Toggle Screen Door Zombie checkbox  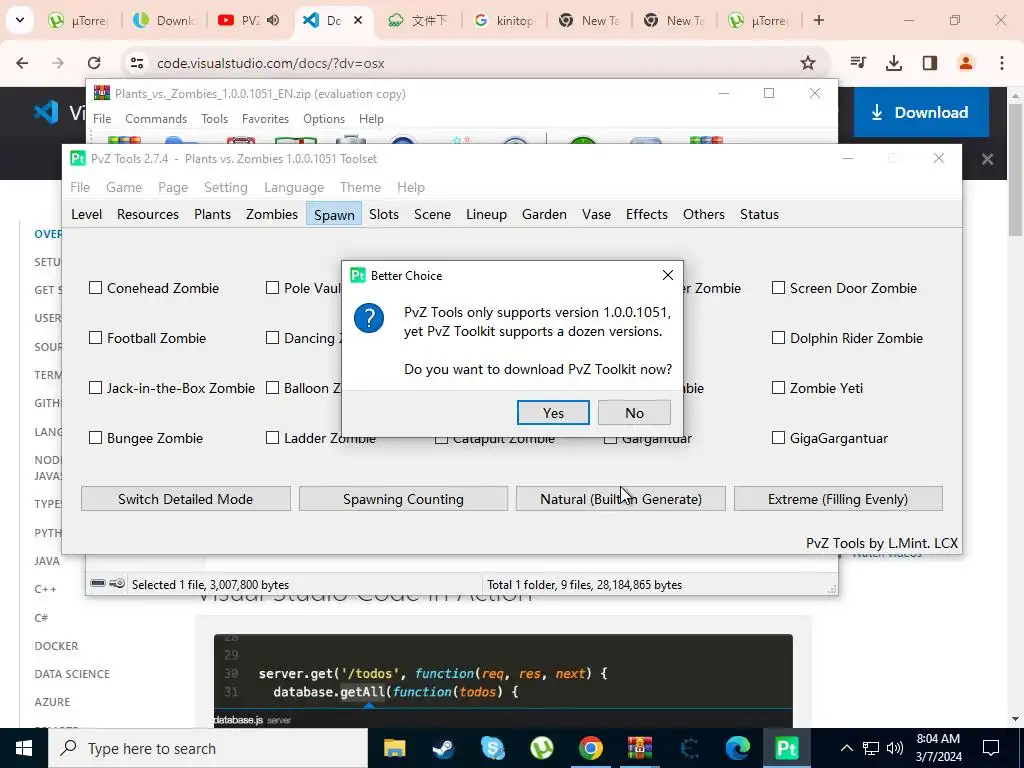coord(778,288)
